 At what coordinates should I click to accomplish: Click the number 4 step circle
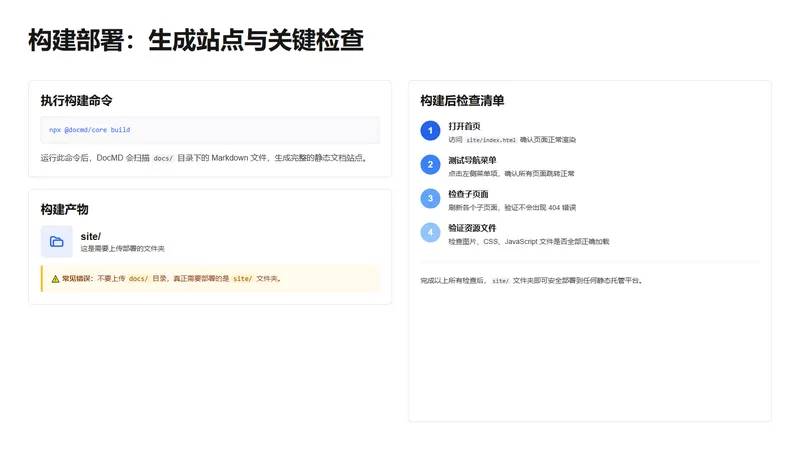(430, 232)
